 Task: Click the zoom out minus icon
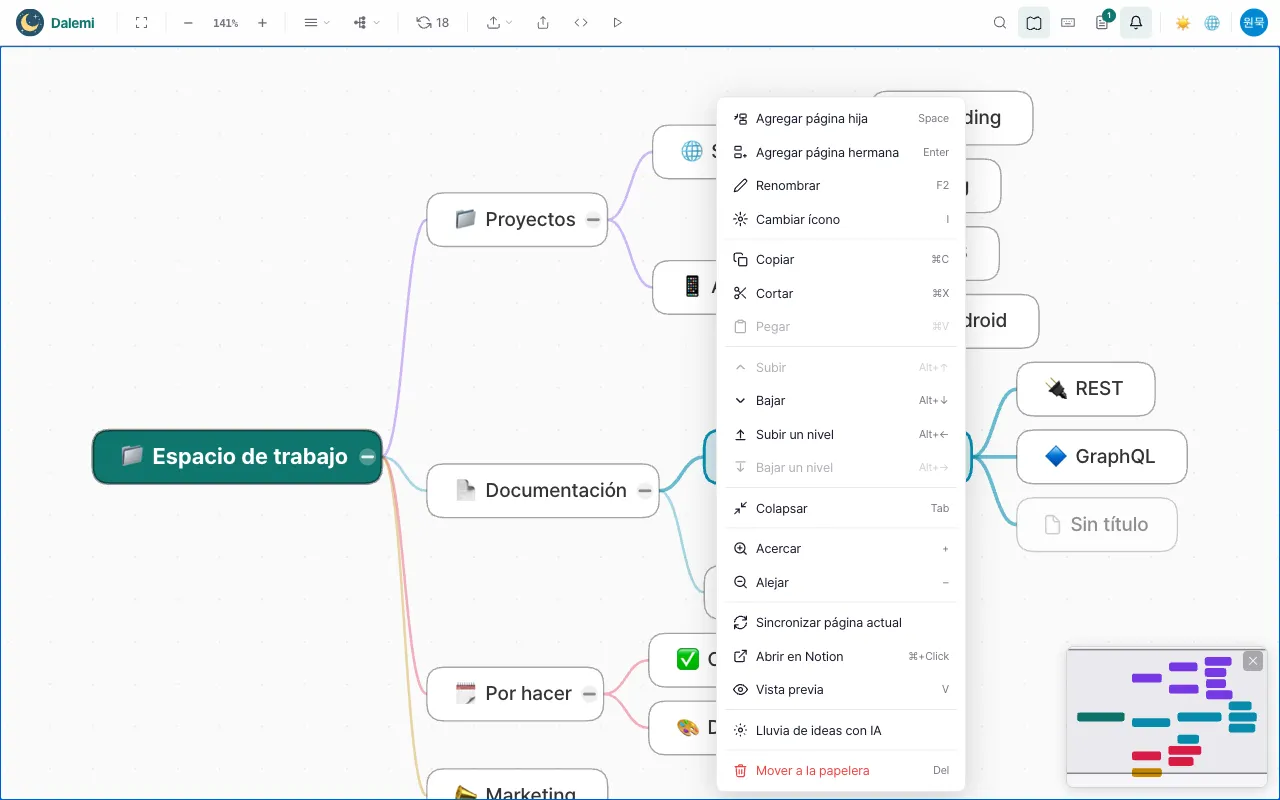pos(188,22)
